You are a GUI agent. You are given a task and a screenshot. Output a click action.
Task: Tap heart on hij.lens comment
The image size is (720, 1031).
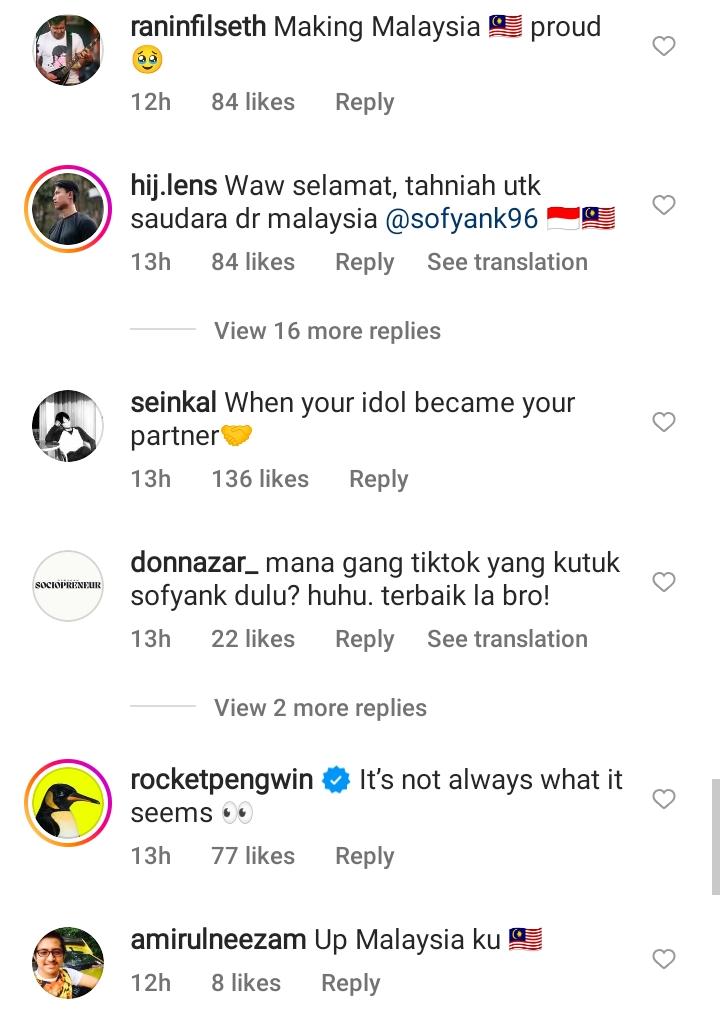click(x=663, y=206)
